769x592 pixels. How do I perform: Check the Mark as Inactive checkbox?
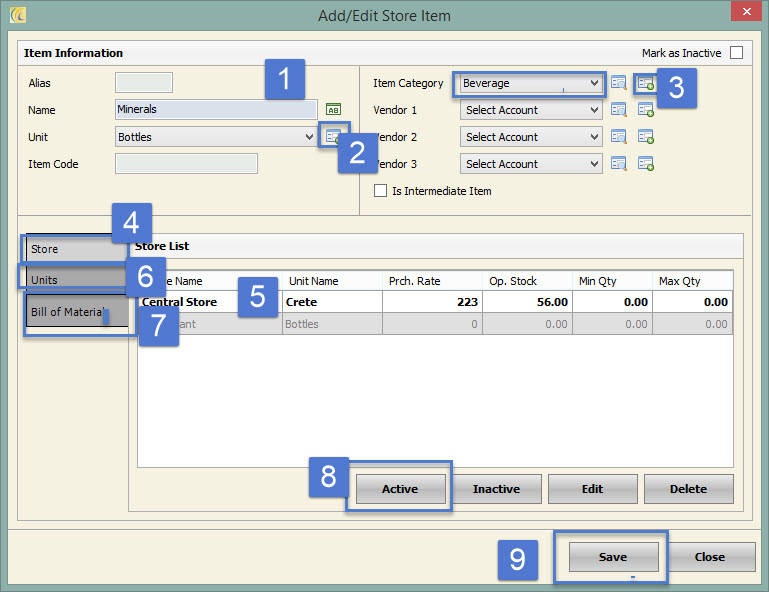pyautogui.click(x=736, y=53)
